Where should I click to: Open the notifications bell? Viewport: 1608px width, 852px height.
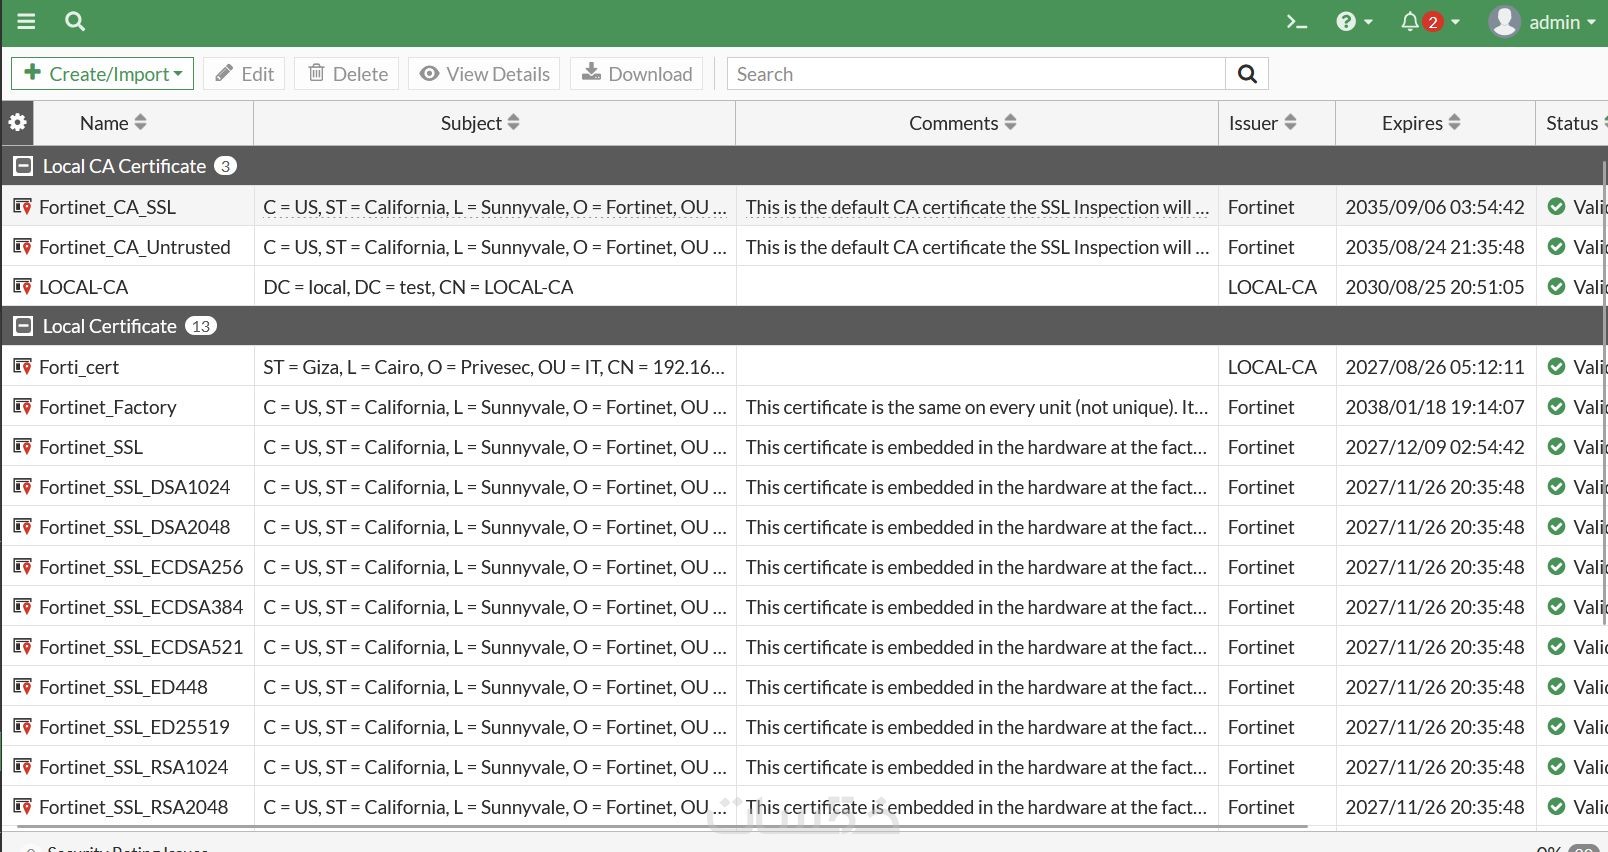point(1429,22)
